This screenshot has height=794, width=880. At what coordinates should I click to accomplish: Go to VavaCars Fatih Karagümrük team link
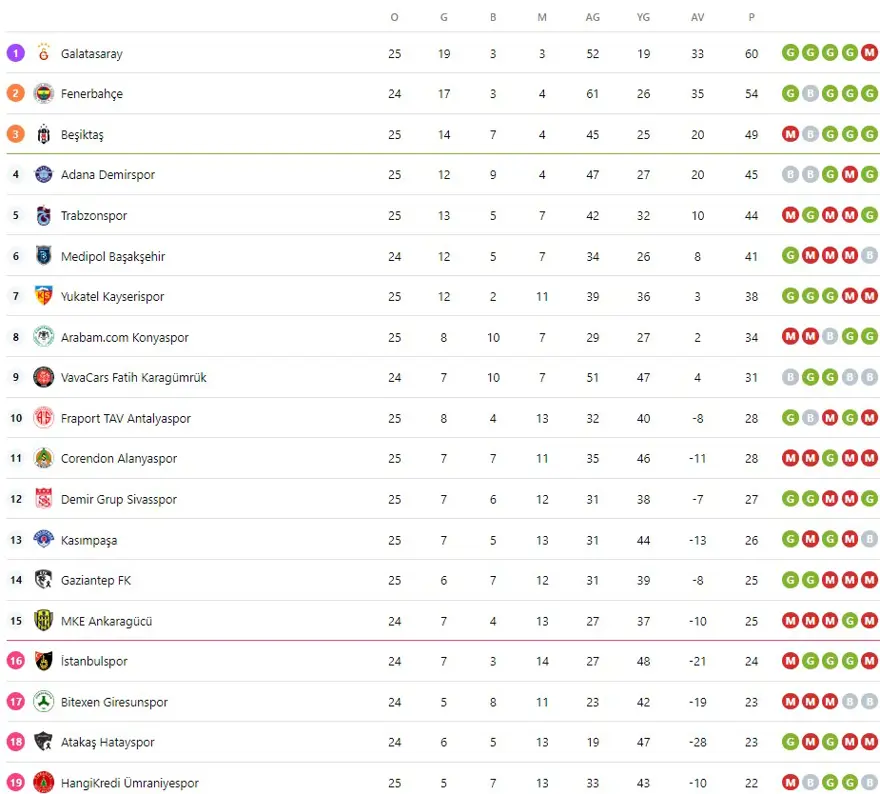134,378
